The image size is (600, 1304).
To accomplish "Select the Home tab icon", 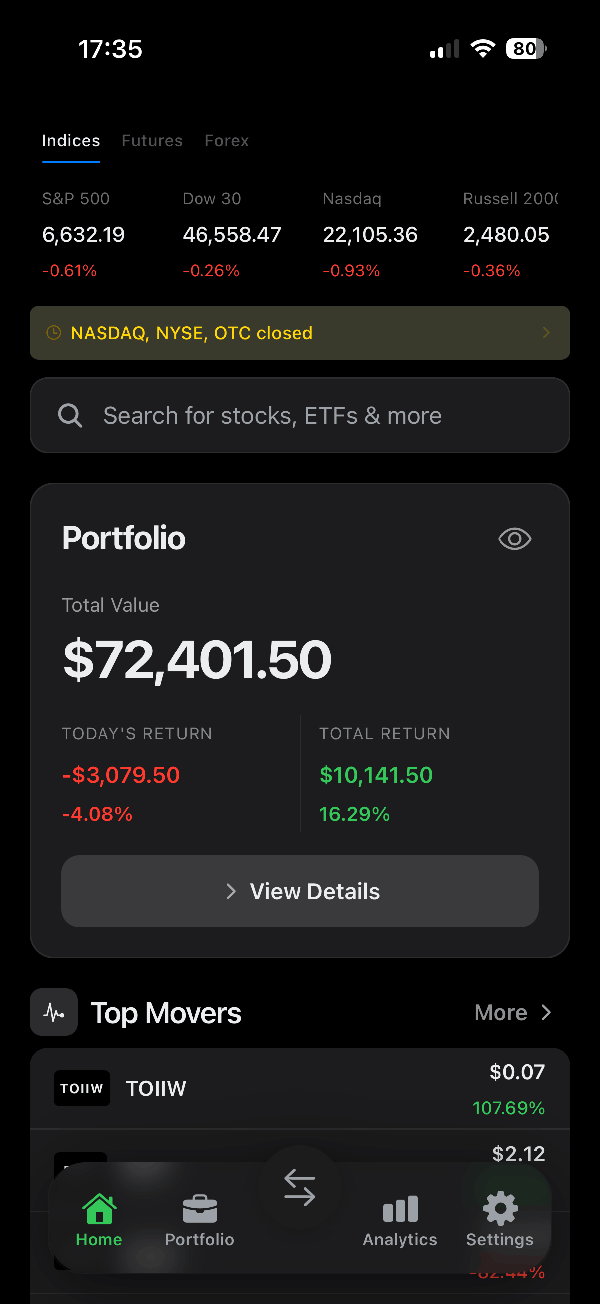I will (x=99, y=1209).
